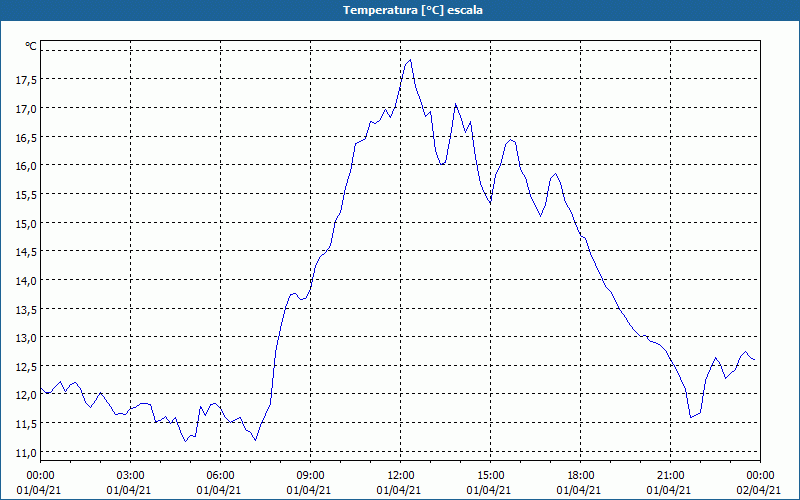Click the 03:00 time axis label
The height and width of the screenshot is (500, 800).
tap(131, 476)
